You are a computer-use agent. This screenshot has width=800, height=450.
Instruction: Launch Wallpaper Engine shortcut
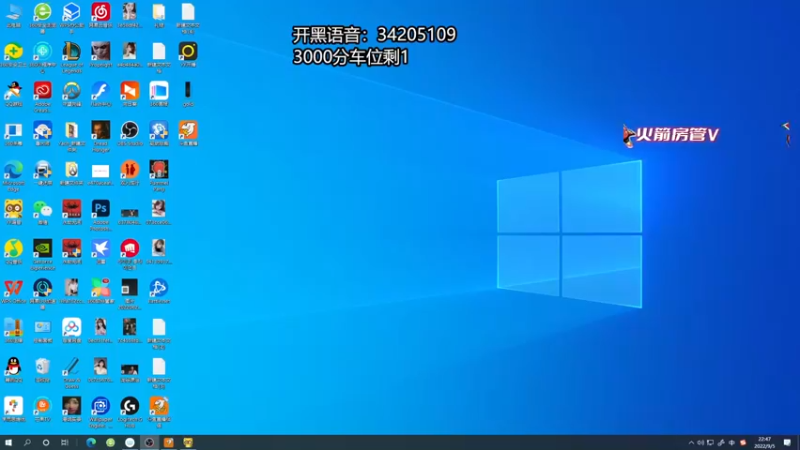click(x=101, y=406)
